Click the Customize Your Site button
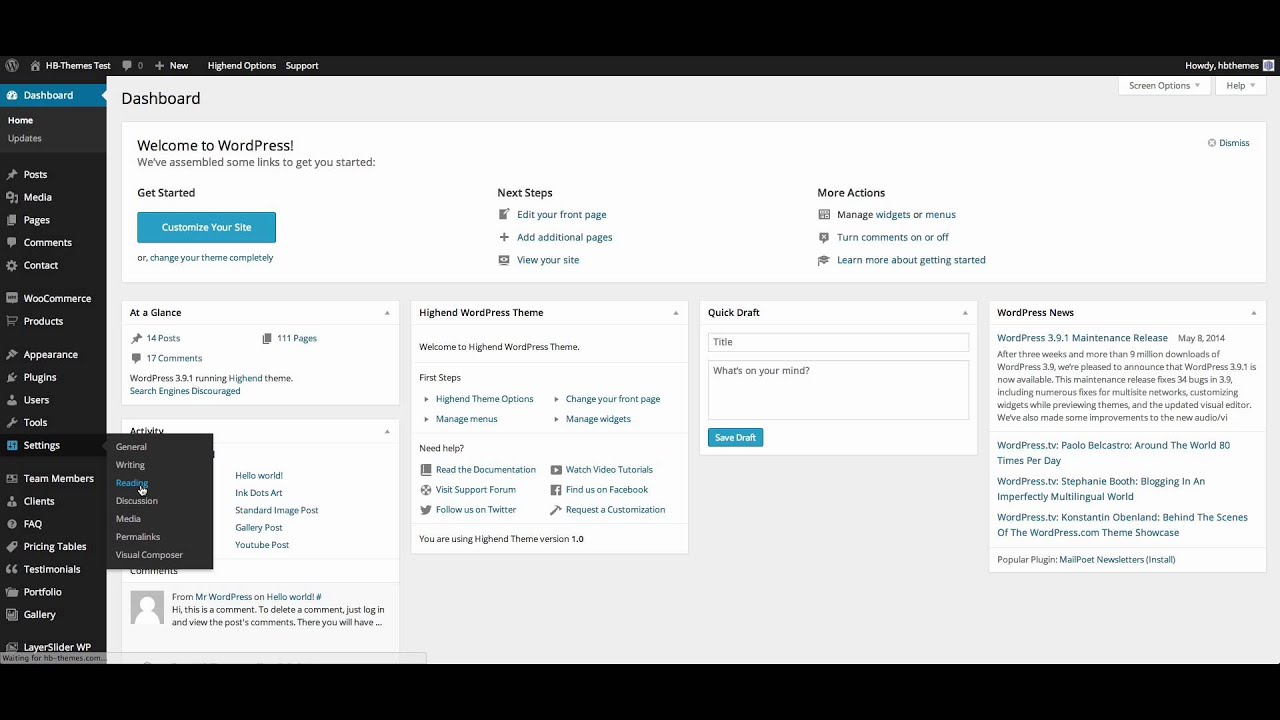This screenshot has height=720, width=1280. coord(206,227)
